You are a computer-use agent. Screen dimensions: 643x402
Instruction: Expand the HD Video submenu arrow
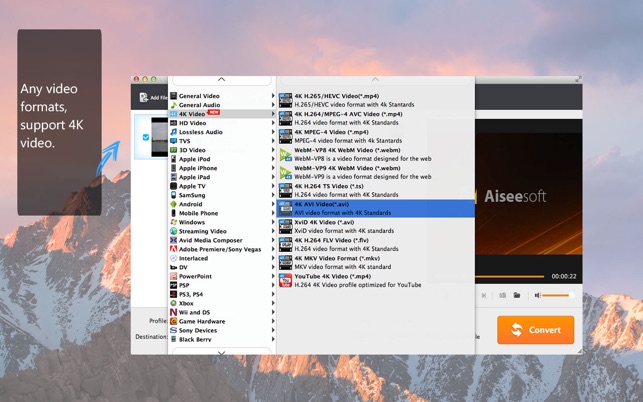click(x=273, y=123)
